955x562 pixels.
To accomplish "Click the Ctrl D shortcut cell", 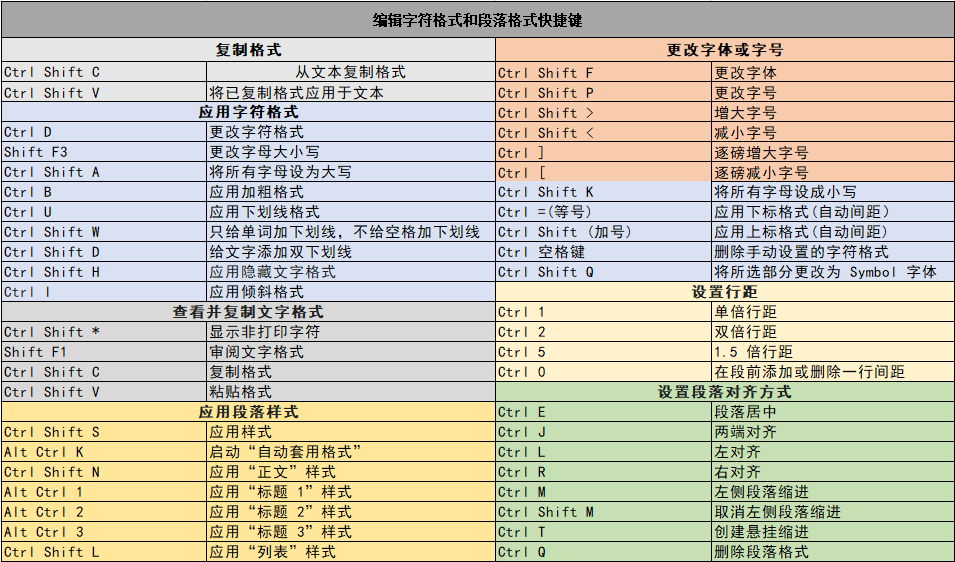I will coord(104,132).
